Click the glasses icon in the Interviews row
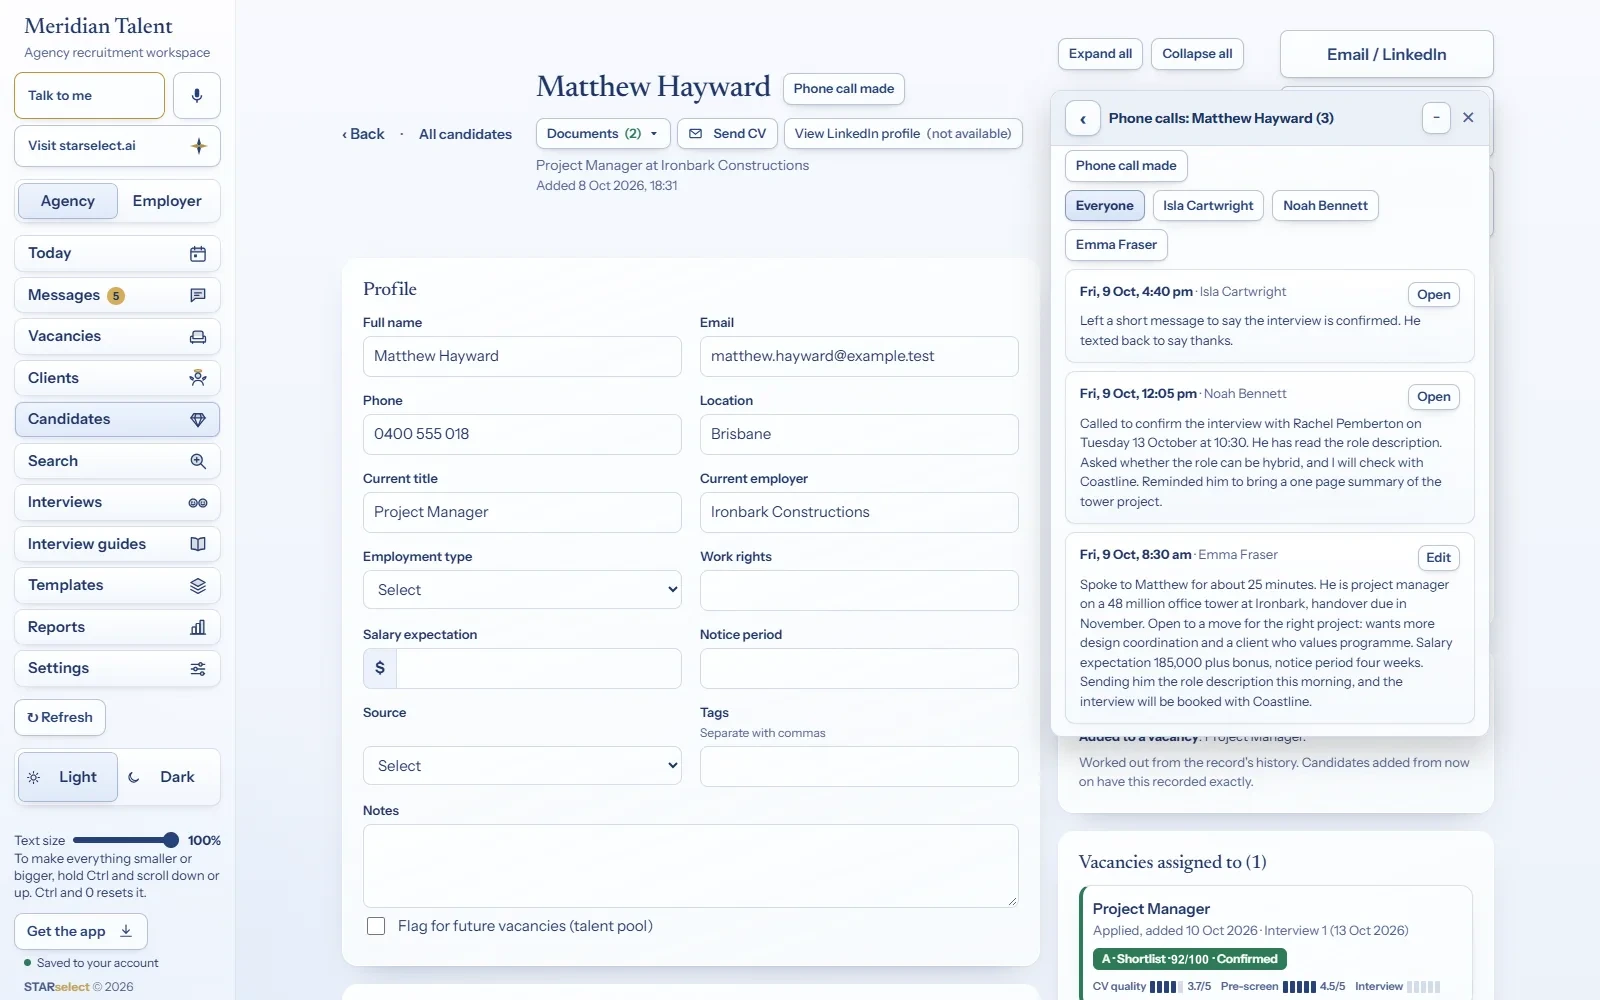Viewport: 1600px width, 1000px height. tap(198, 503)
